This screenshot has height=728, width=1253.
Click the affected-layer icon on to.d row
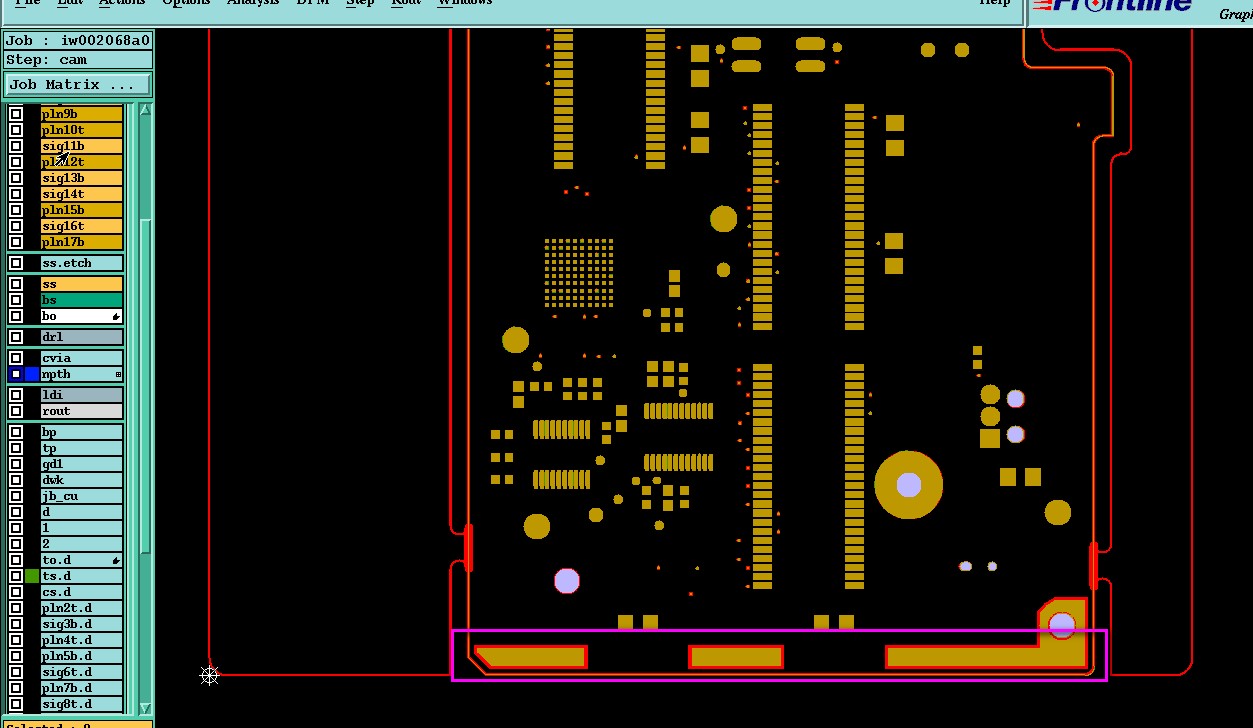pos(116,560)
